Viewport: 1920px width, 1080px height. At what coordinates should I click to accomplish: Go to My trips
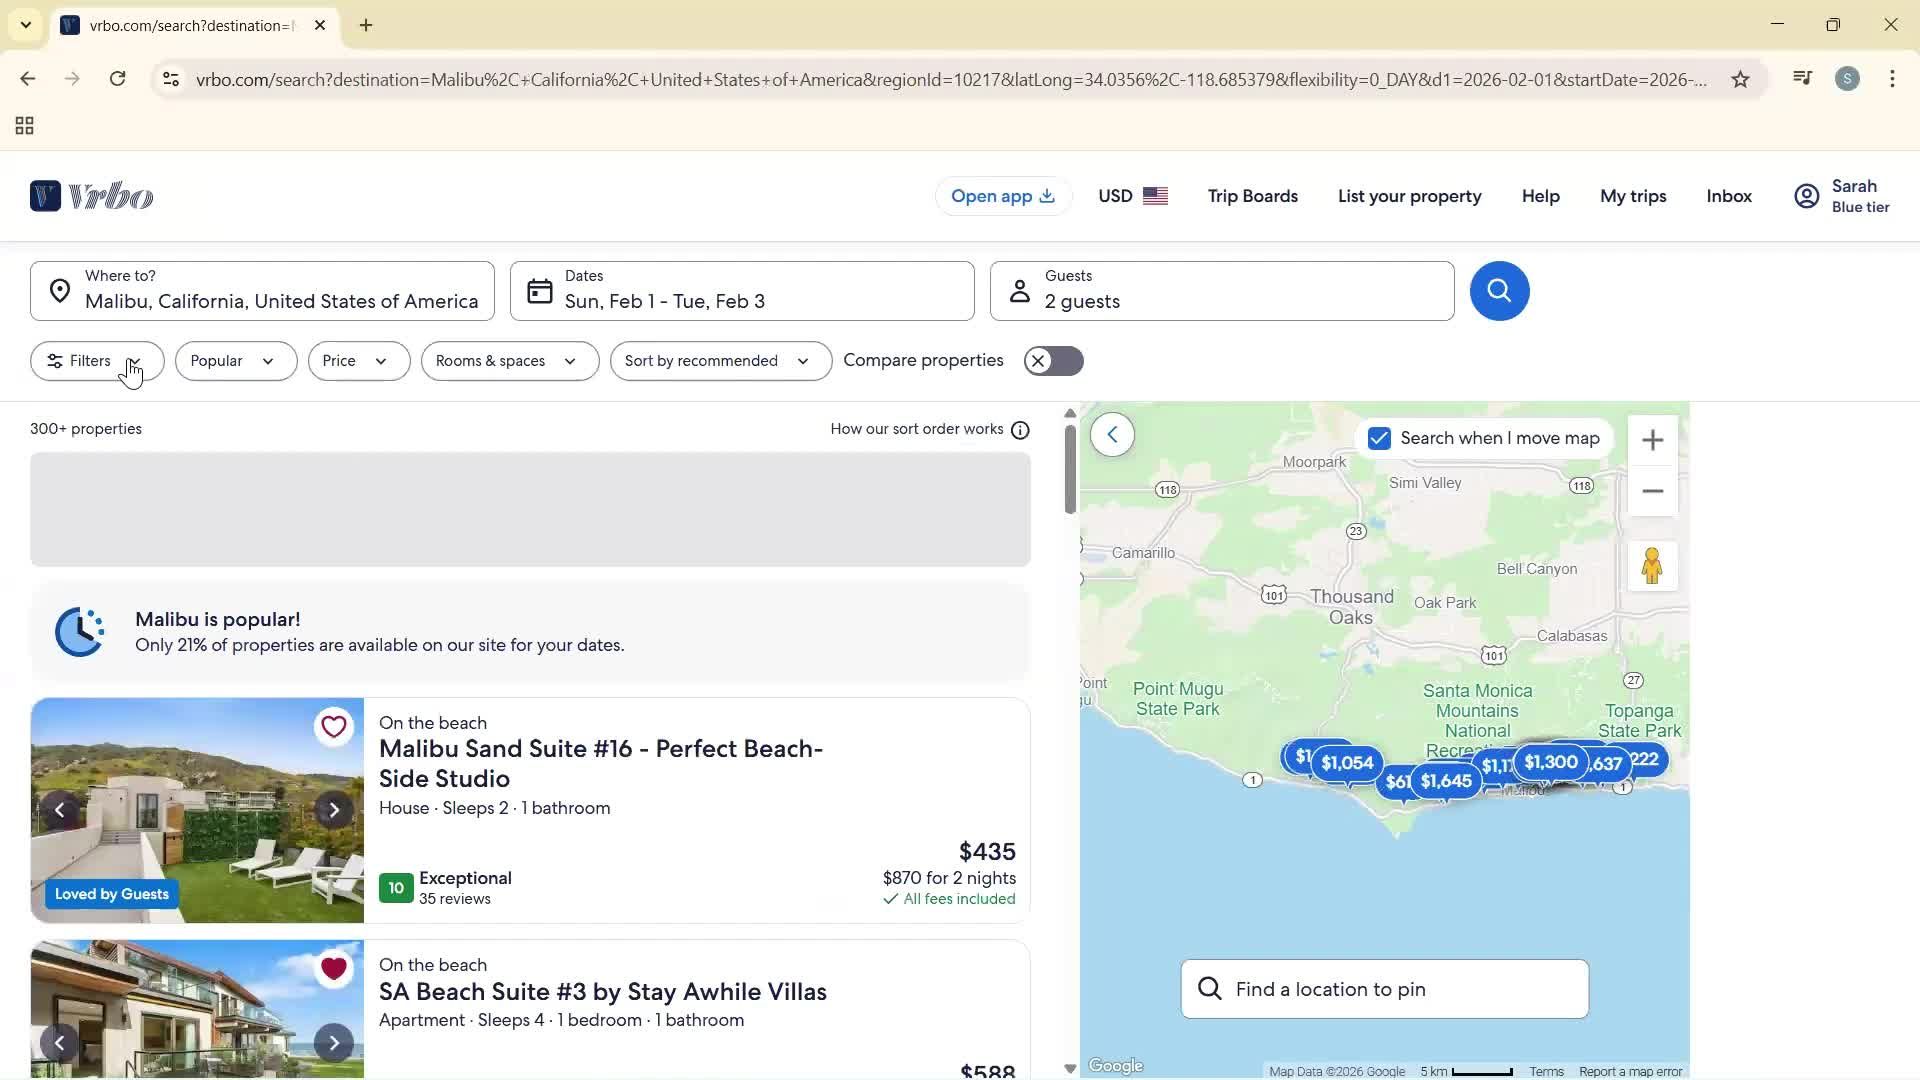click(x=1632, y=196)
